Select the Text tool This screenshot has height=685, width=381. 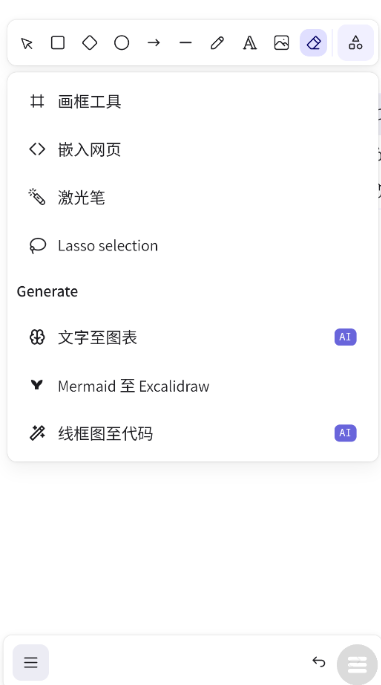[249, 43]
